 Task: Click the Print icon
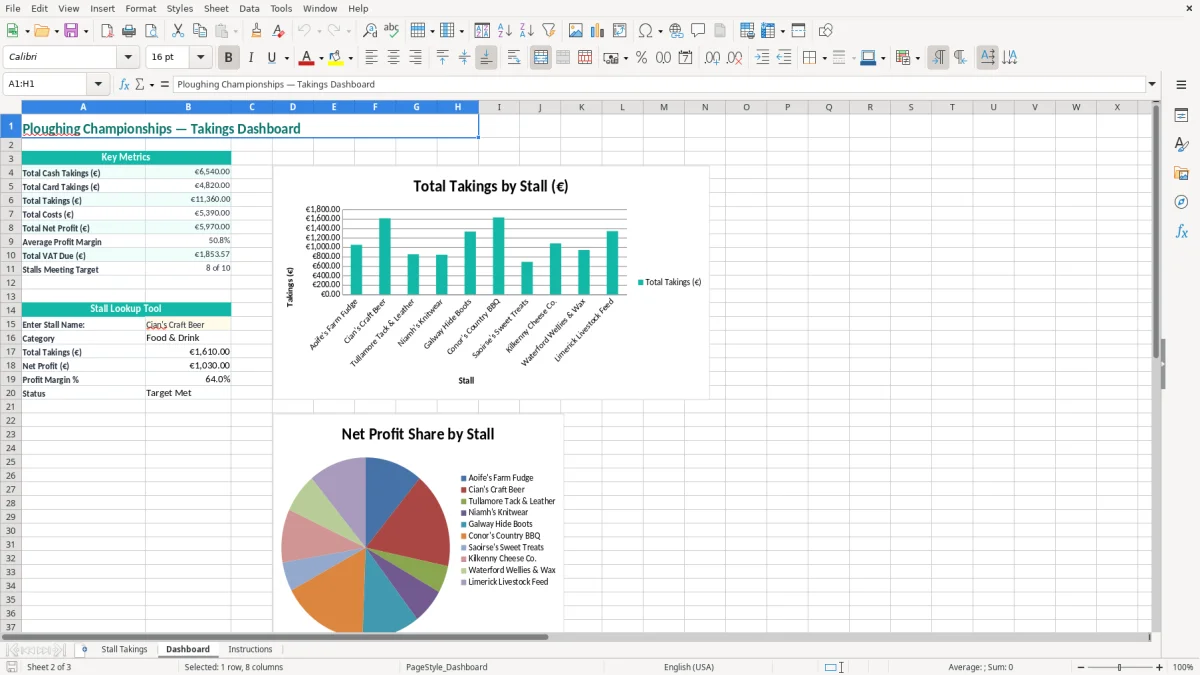tap(129, 31)
